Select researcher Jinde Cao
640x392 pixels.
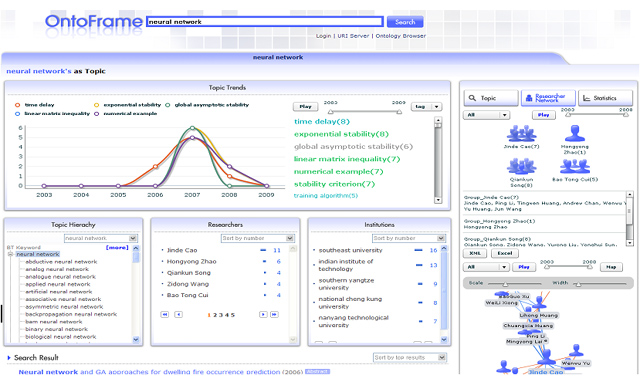[x=182, y=250]
